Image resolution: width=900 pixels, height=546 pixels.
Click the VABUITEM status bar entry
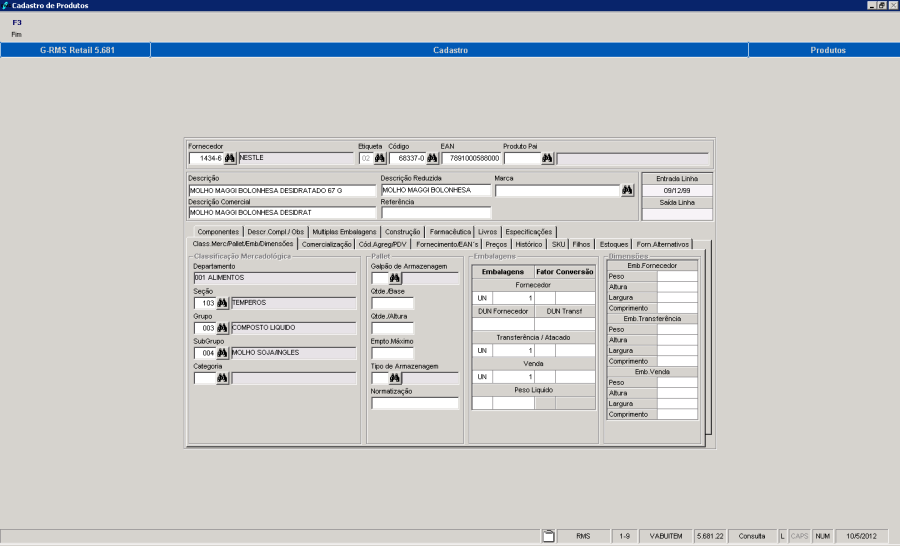coord(666,536)
